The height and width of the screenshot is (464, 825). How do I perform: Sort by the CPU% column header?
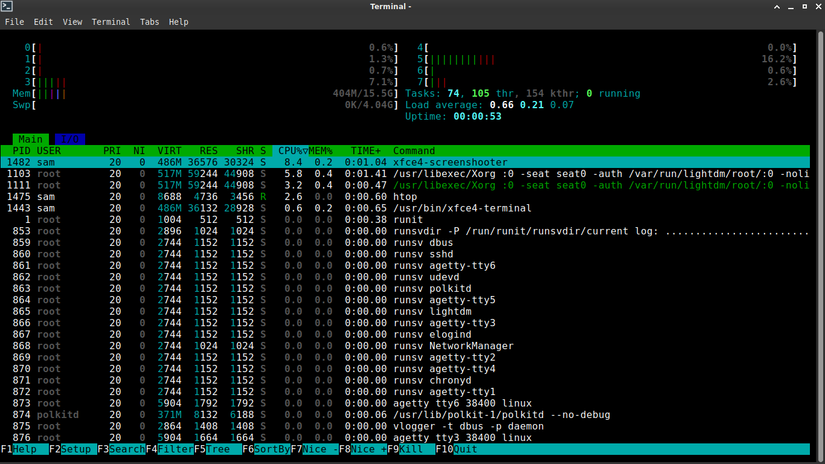point(292,151)
